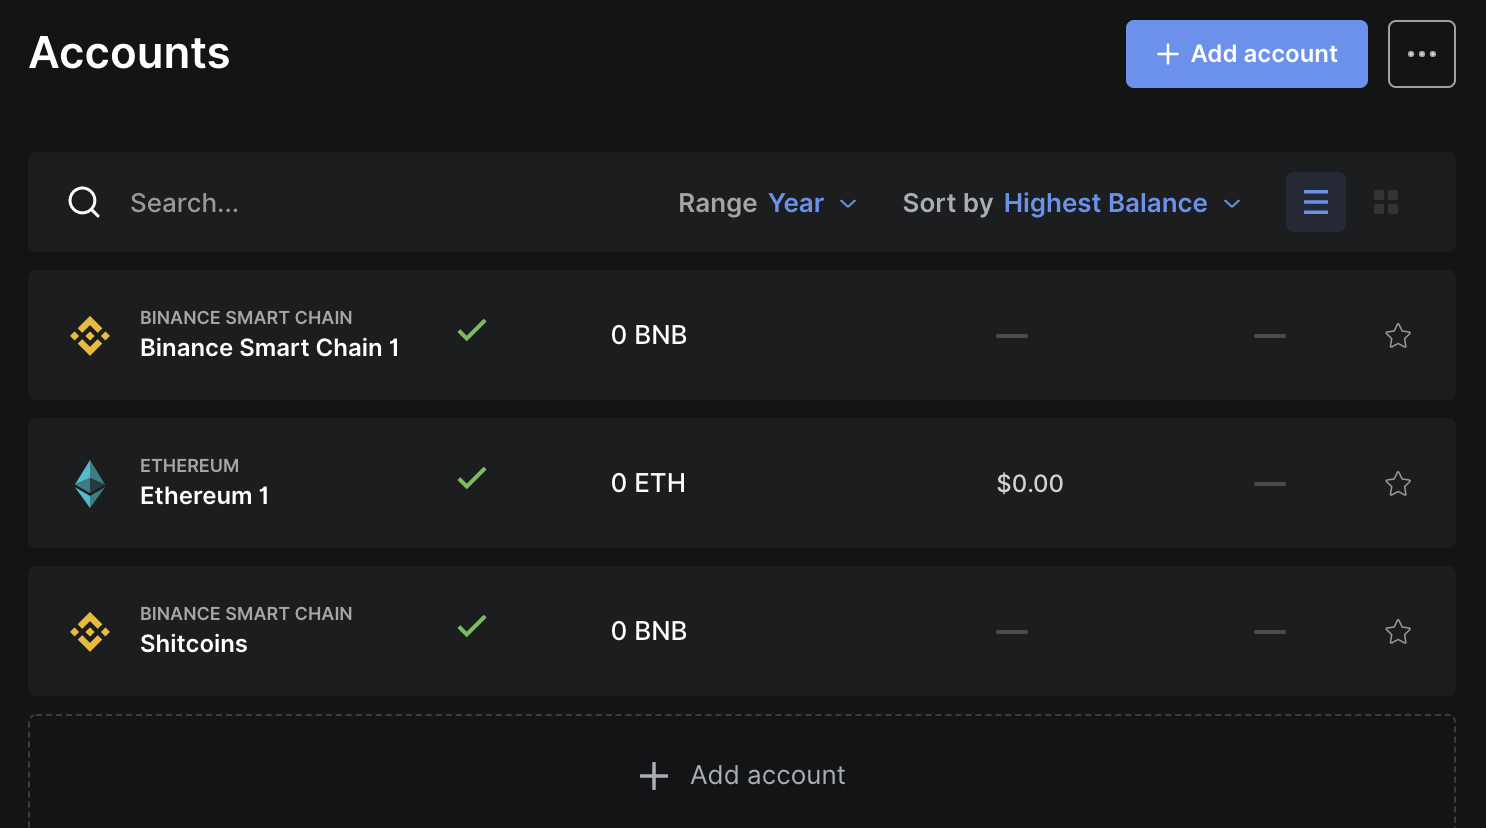
Task: Click the Shitcoins account BNB icon
Action: [90, 632]
